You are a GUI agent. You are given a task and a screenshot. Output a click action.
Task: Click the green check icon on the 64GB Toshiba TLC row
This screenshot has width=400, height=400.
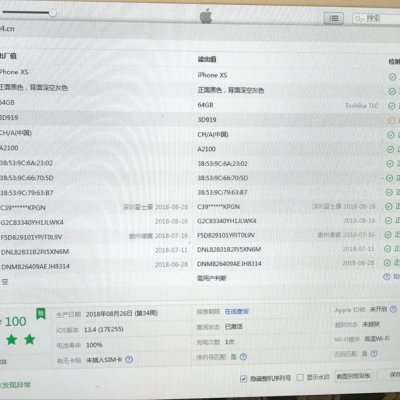click(391, 106)
